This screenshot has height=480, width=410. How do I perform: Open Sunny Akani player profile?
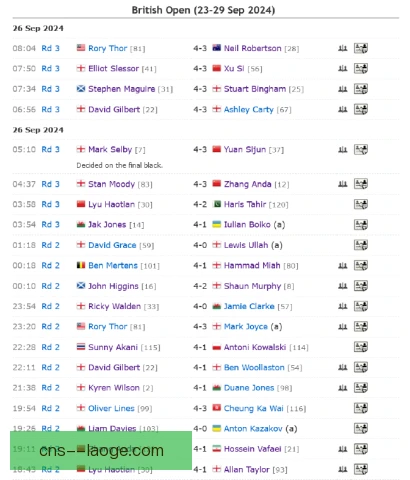113,347
